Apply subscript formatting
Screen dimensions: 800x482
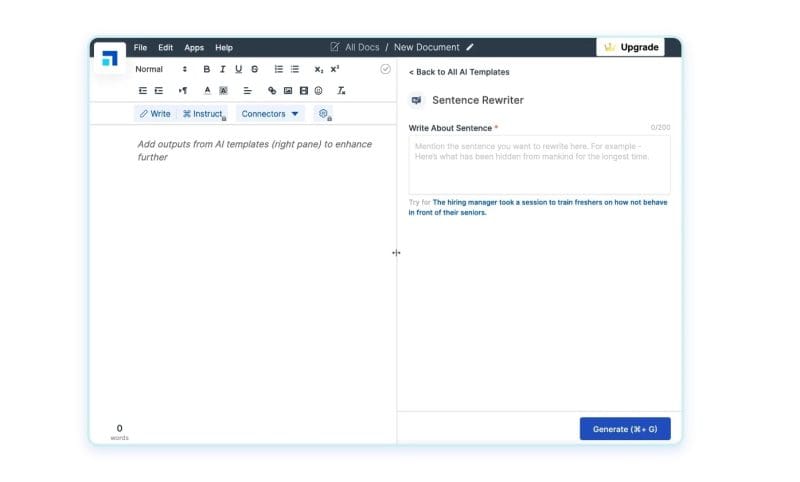[x=318, y=69]
